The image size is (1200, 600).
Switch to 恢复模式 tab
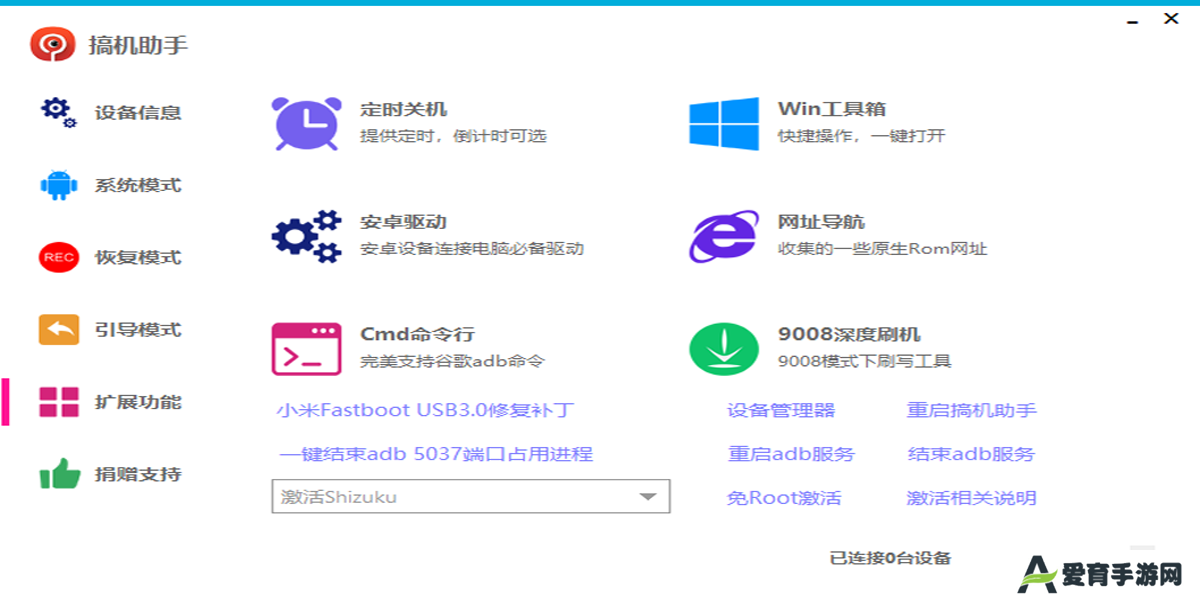(x=138, y=257)
